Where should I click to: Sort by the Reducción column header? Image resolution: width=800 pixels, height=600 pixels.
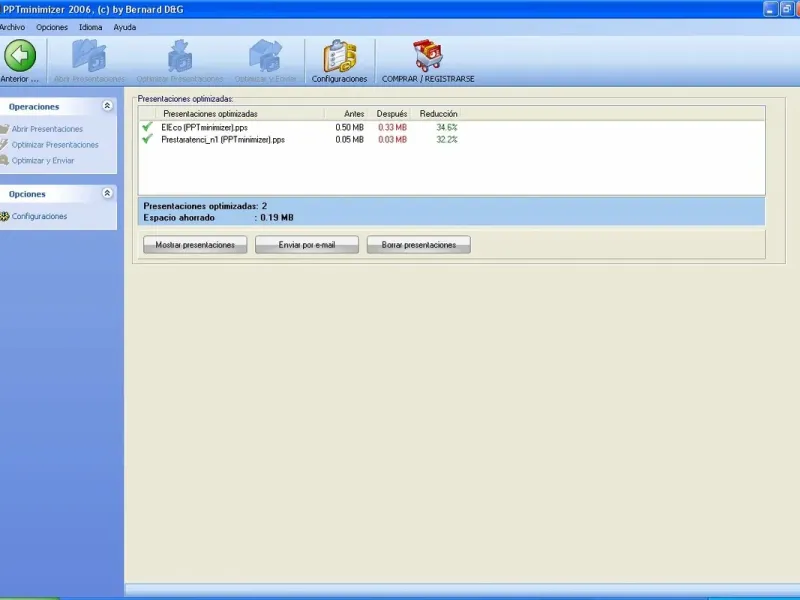point(438,114)
